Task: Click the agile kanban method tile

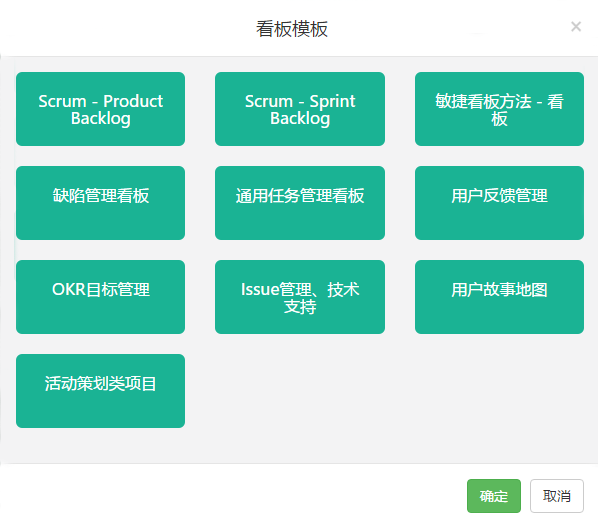Action: point(499,109)
